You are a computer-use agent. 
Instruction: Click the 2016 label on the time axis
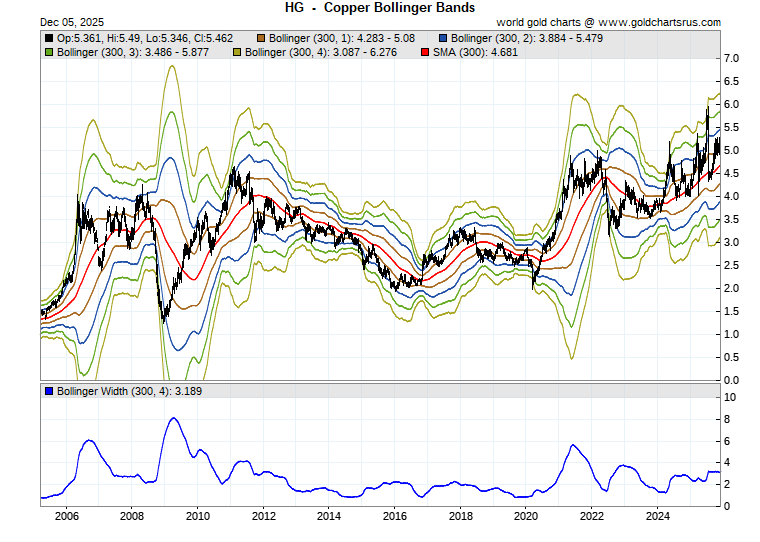[395, 516]
